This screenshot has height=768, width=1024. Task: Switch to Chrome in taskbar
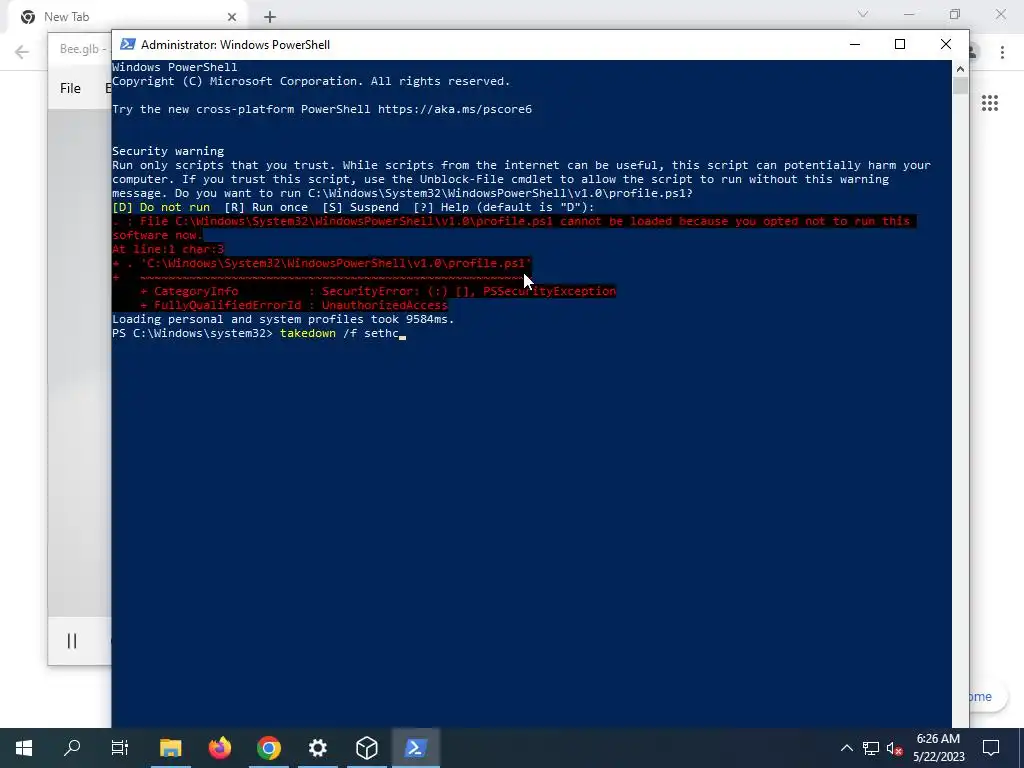point(268,748)
